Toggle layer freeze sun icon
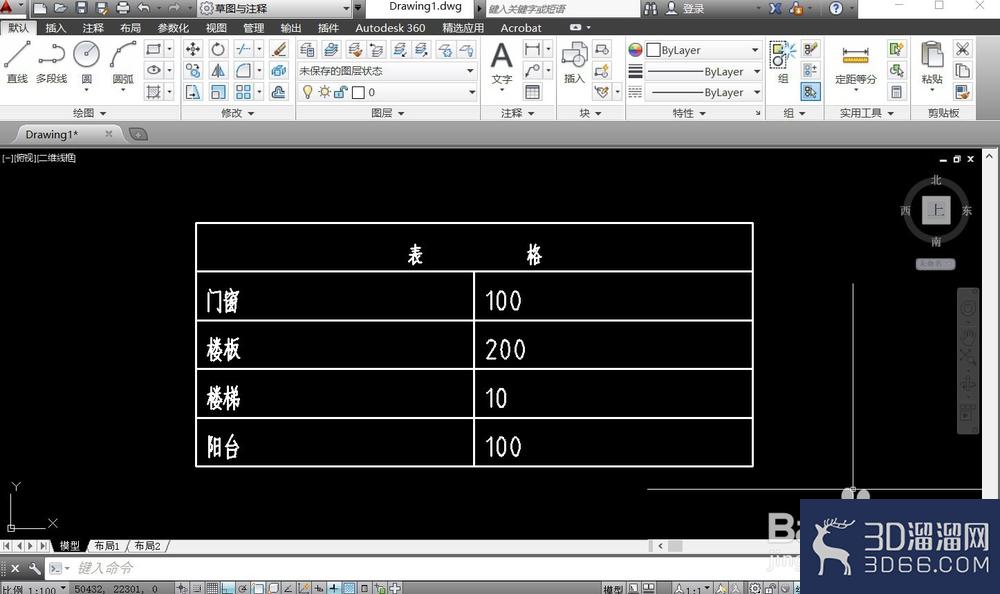Screen dimensions: 1000x594 point(325,92)
